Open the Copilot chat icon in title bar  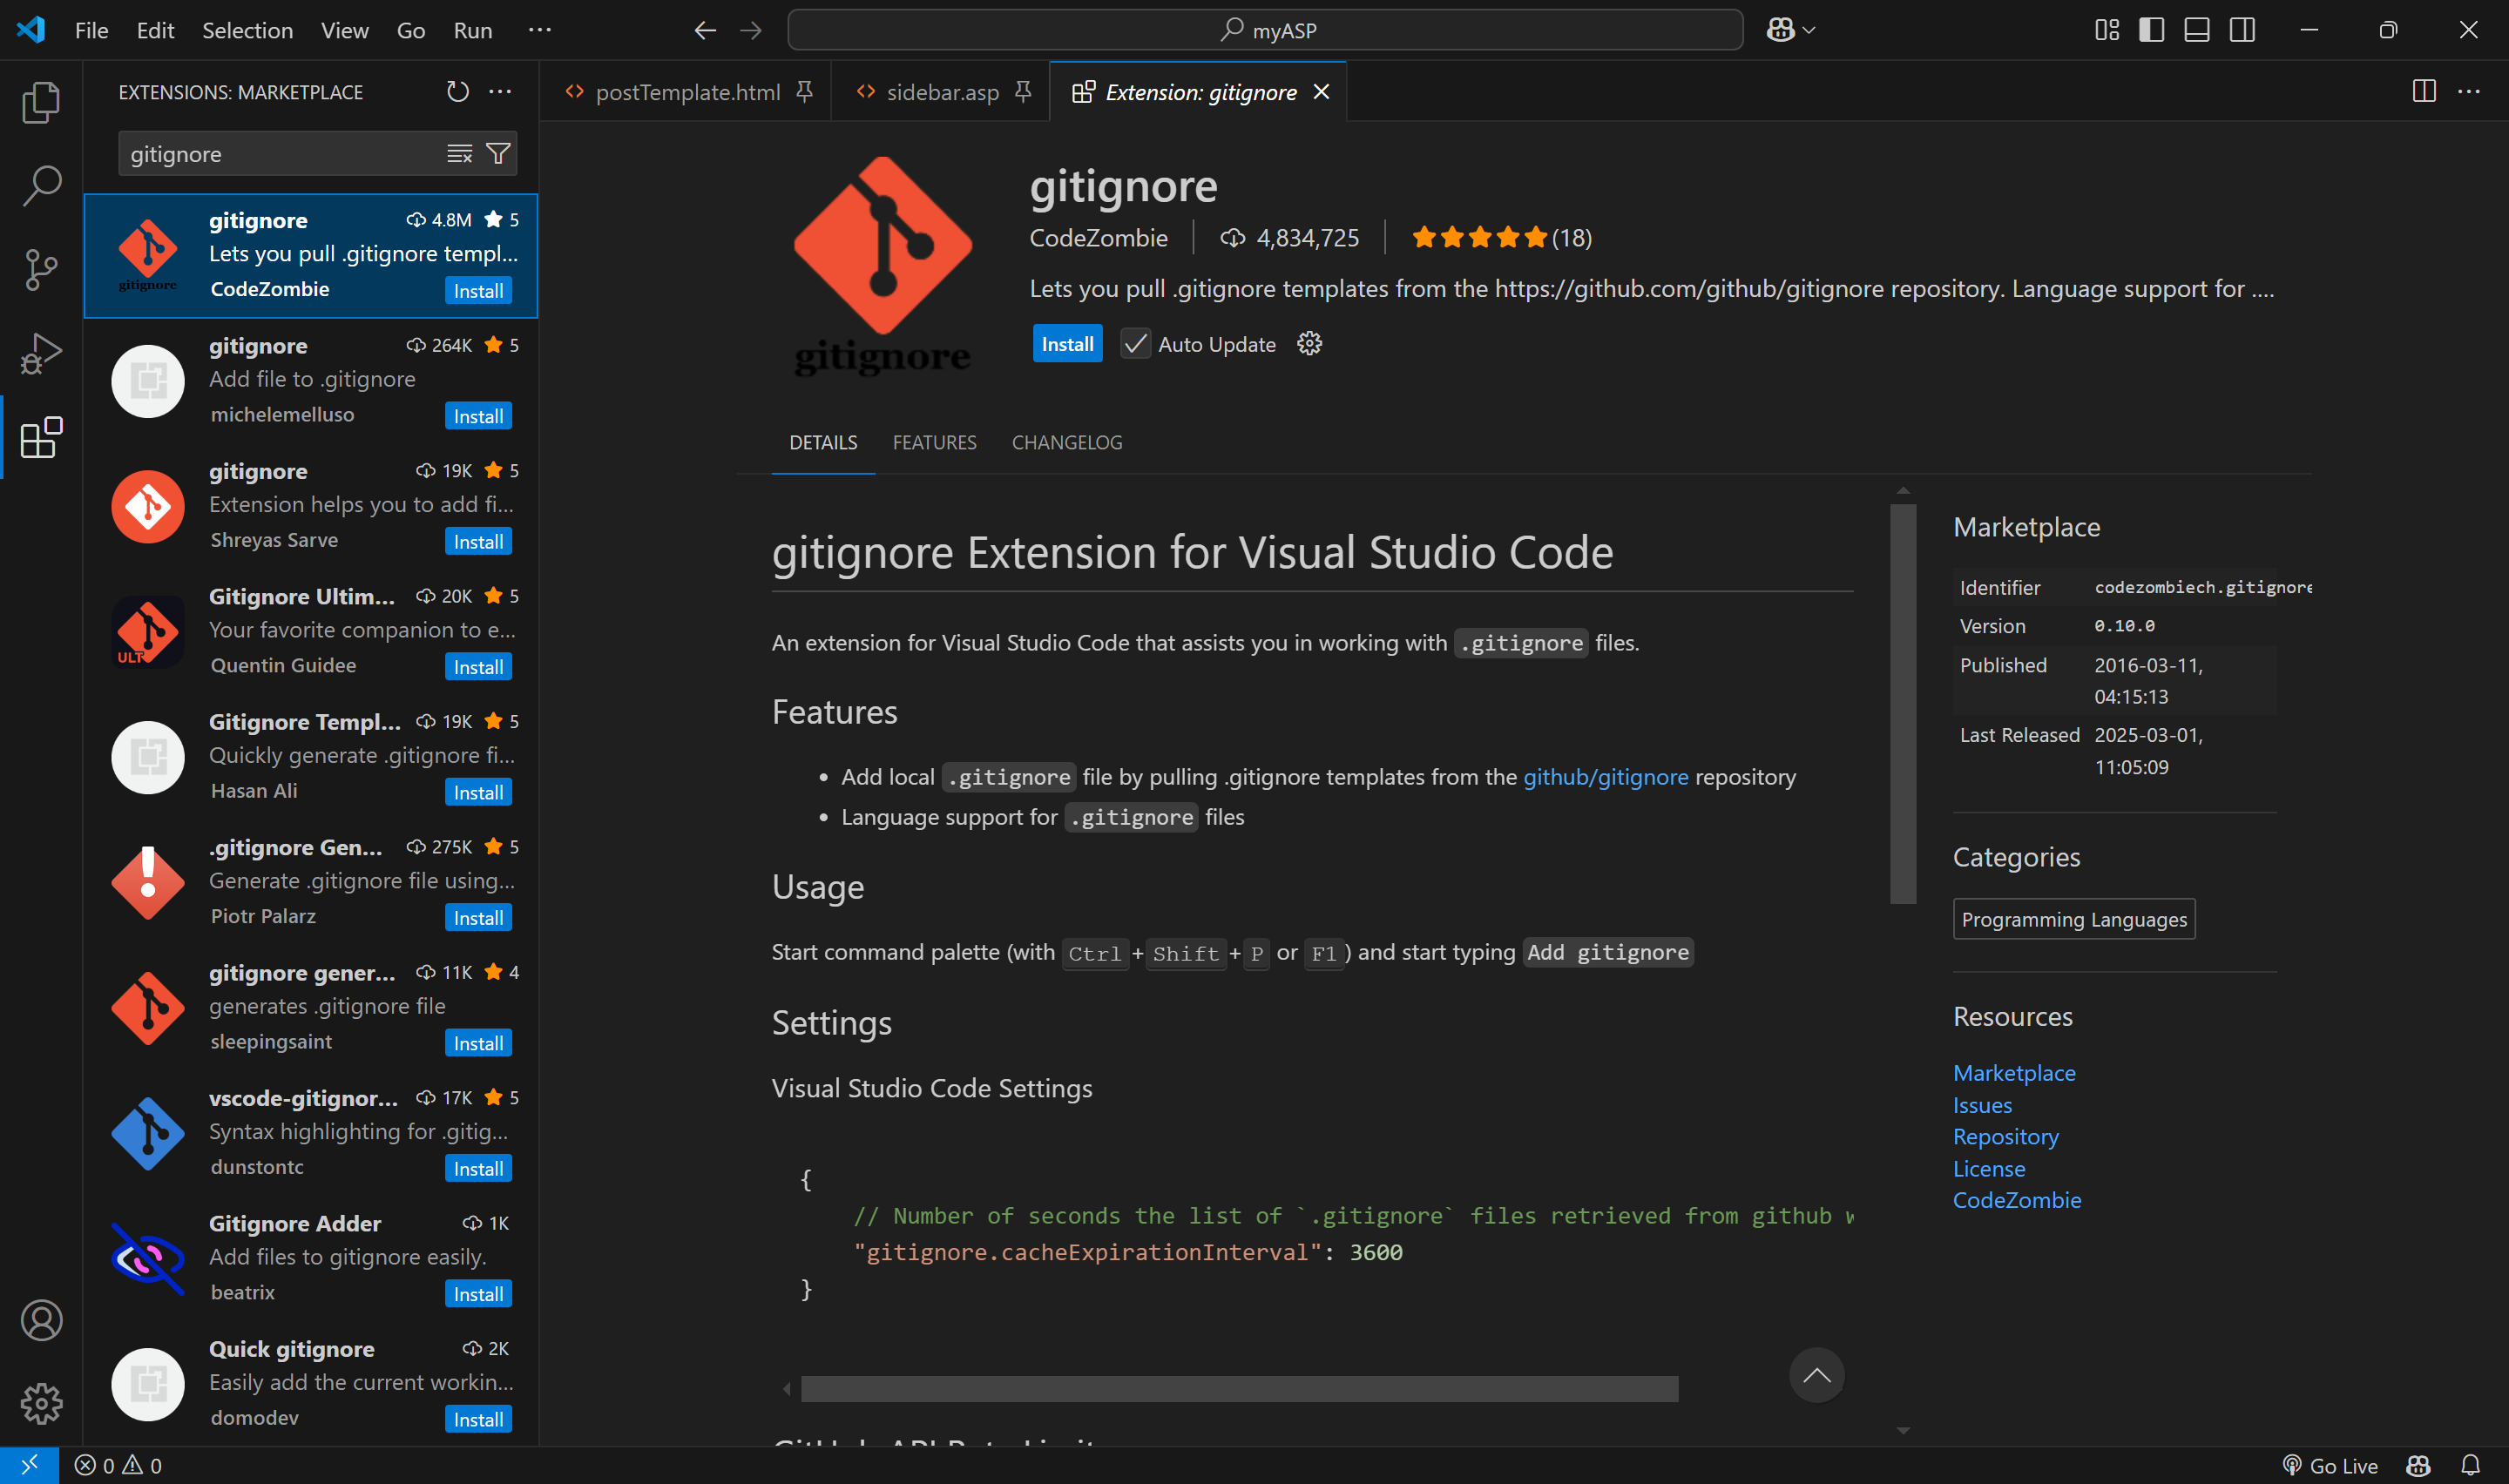[1780, 30]
